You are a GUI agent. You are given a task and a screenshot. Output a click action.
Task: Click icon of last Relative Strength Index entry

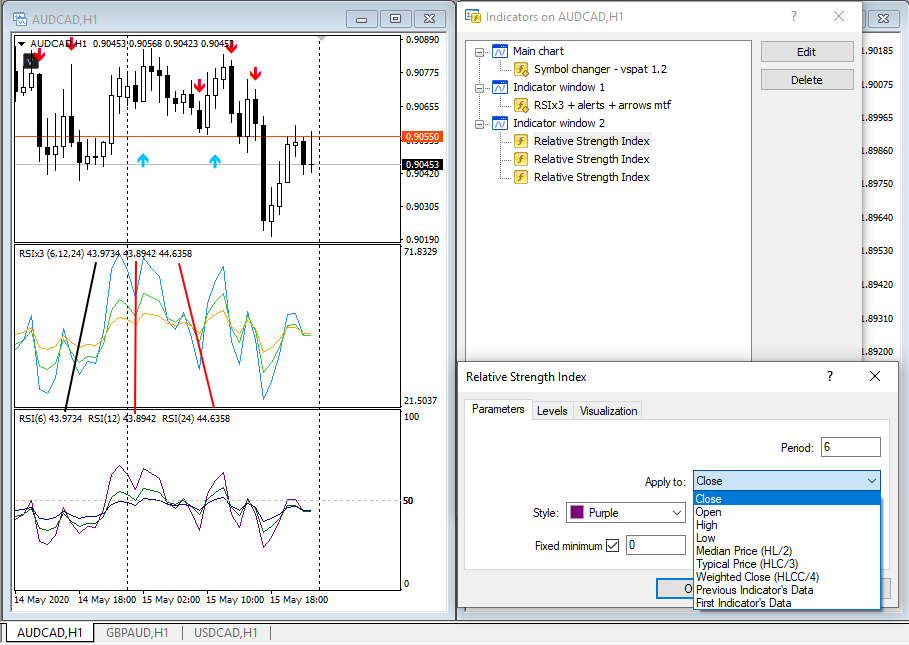(521, 177)
